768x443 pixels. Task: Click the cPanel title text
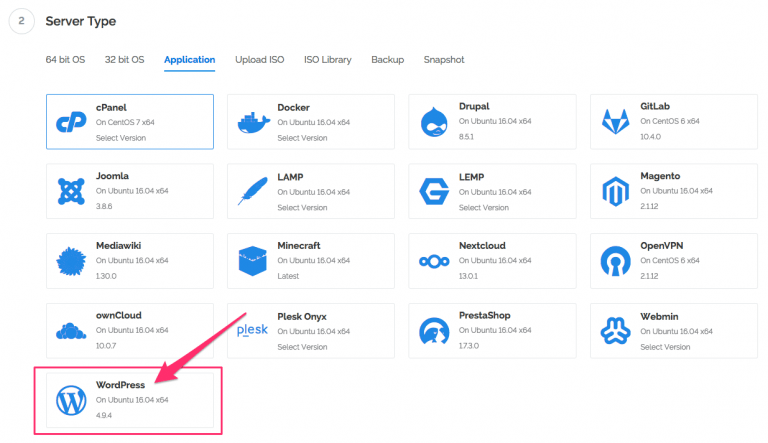pos(111,107)
